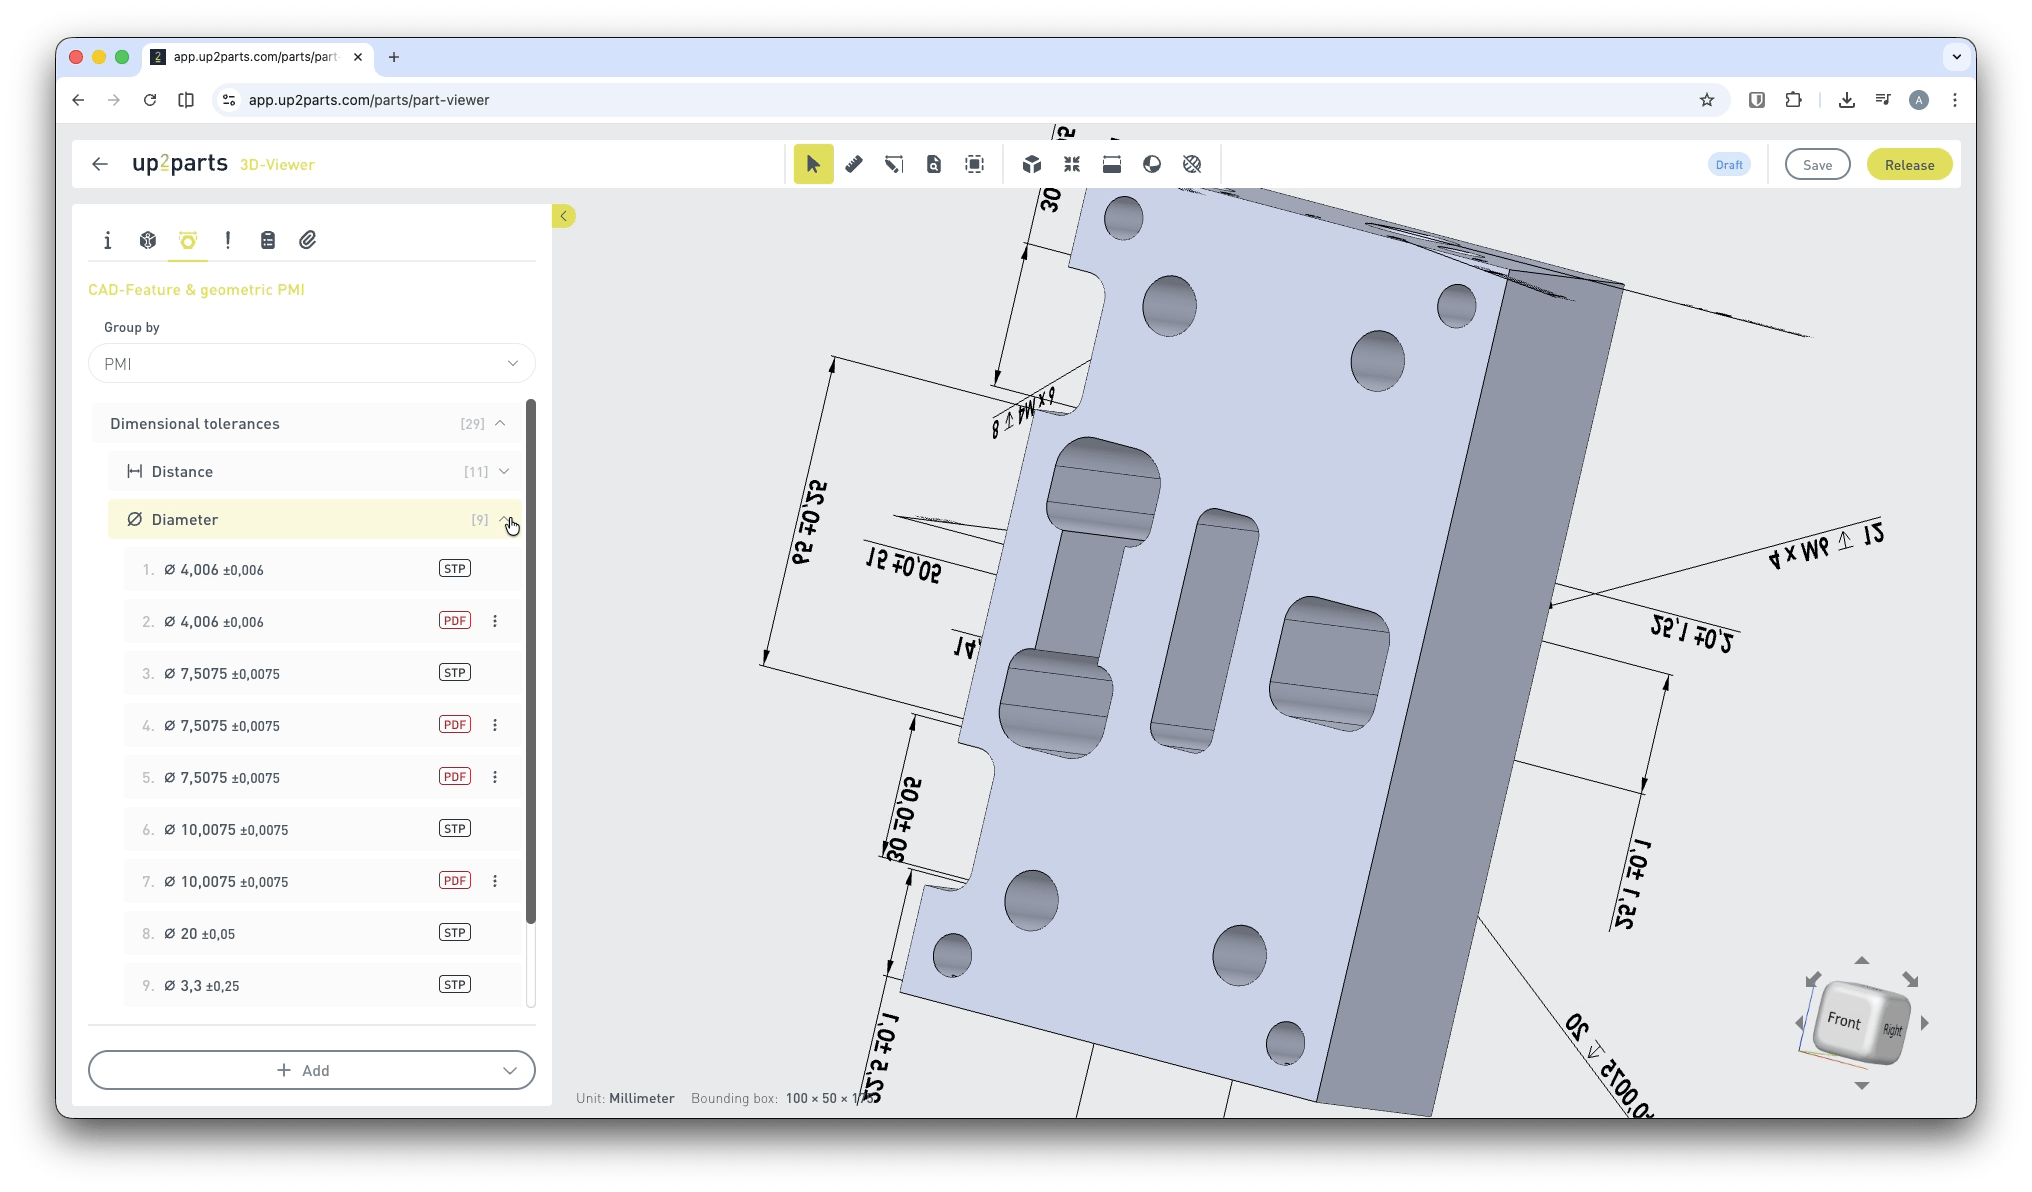Switch to the attachments paperclip tab
Screen dimensions: 2032x1192
point(307,240)
